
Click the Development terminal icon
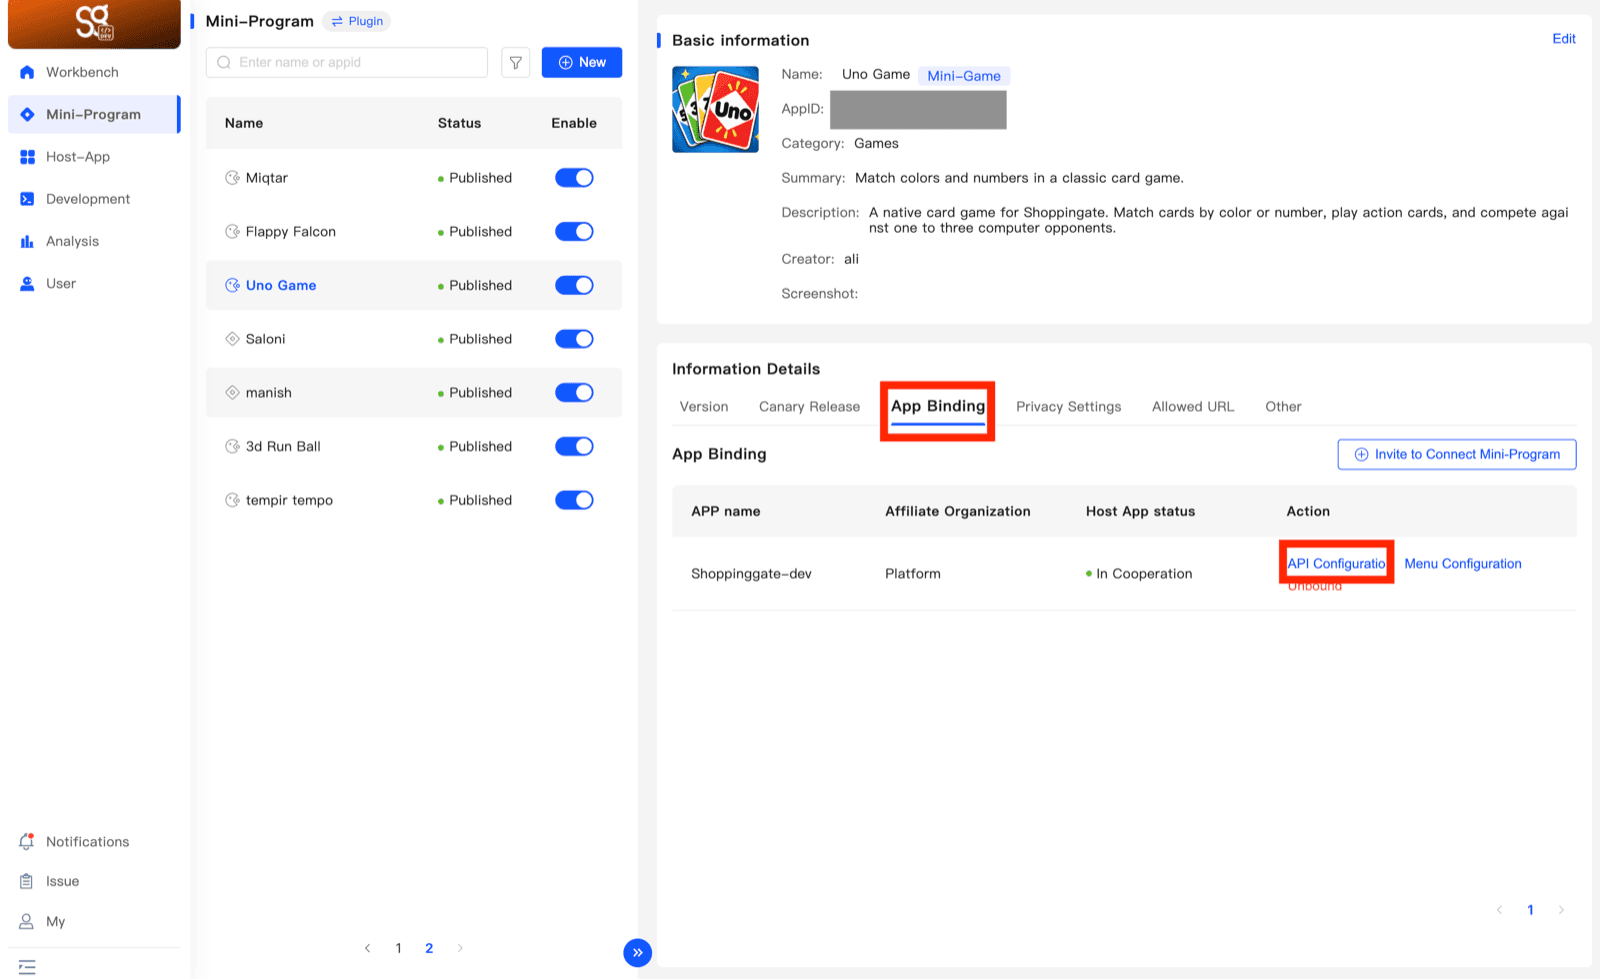(27, 199)
